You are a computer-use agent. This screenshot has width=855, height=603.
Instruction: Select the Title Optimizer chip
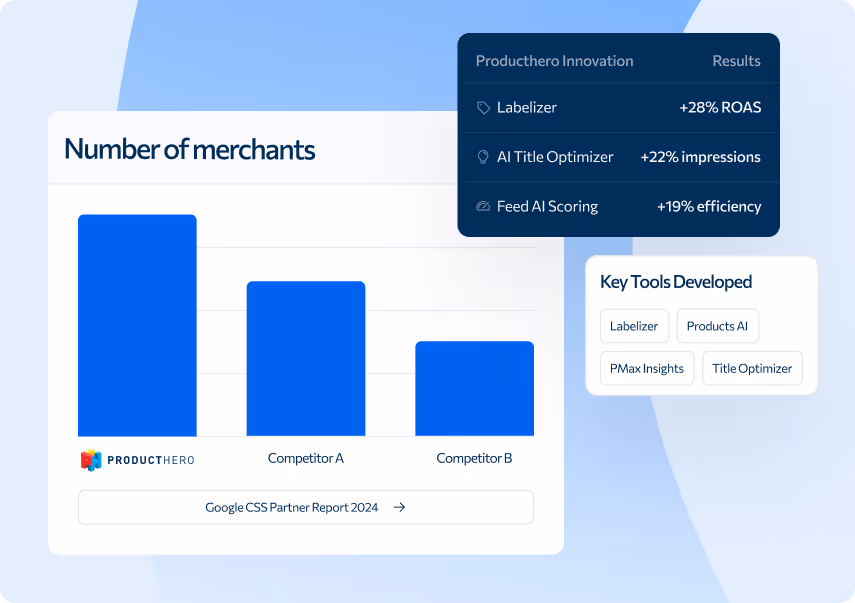tap(752, 369)
